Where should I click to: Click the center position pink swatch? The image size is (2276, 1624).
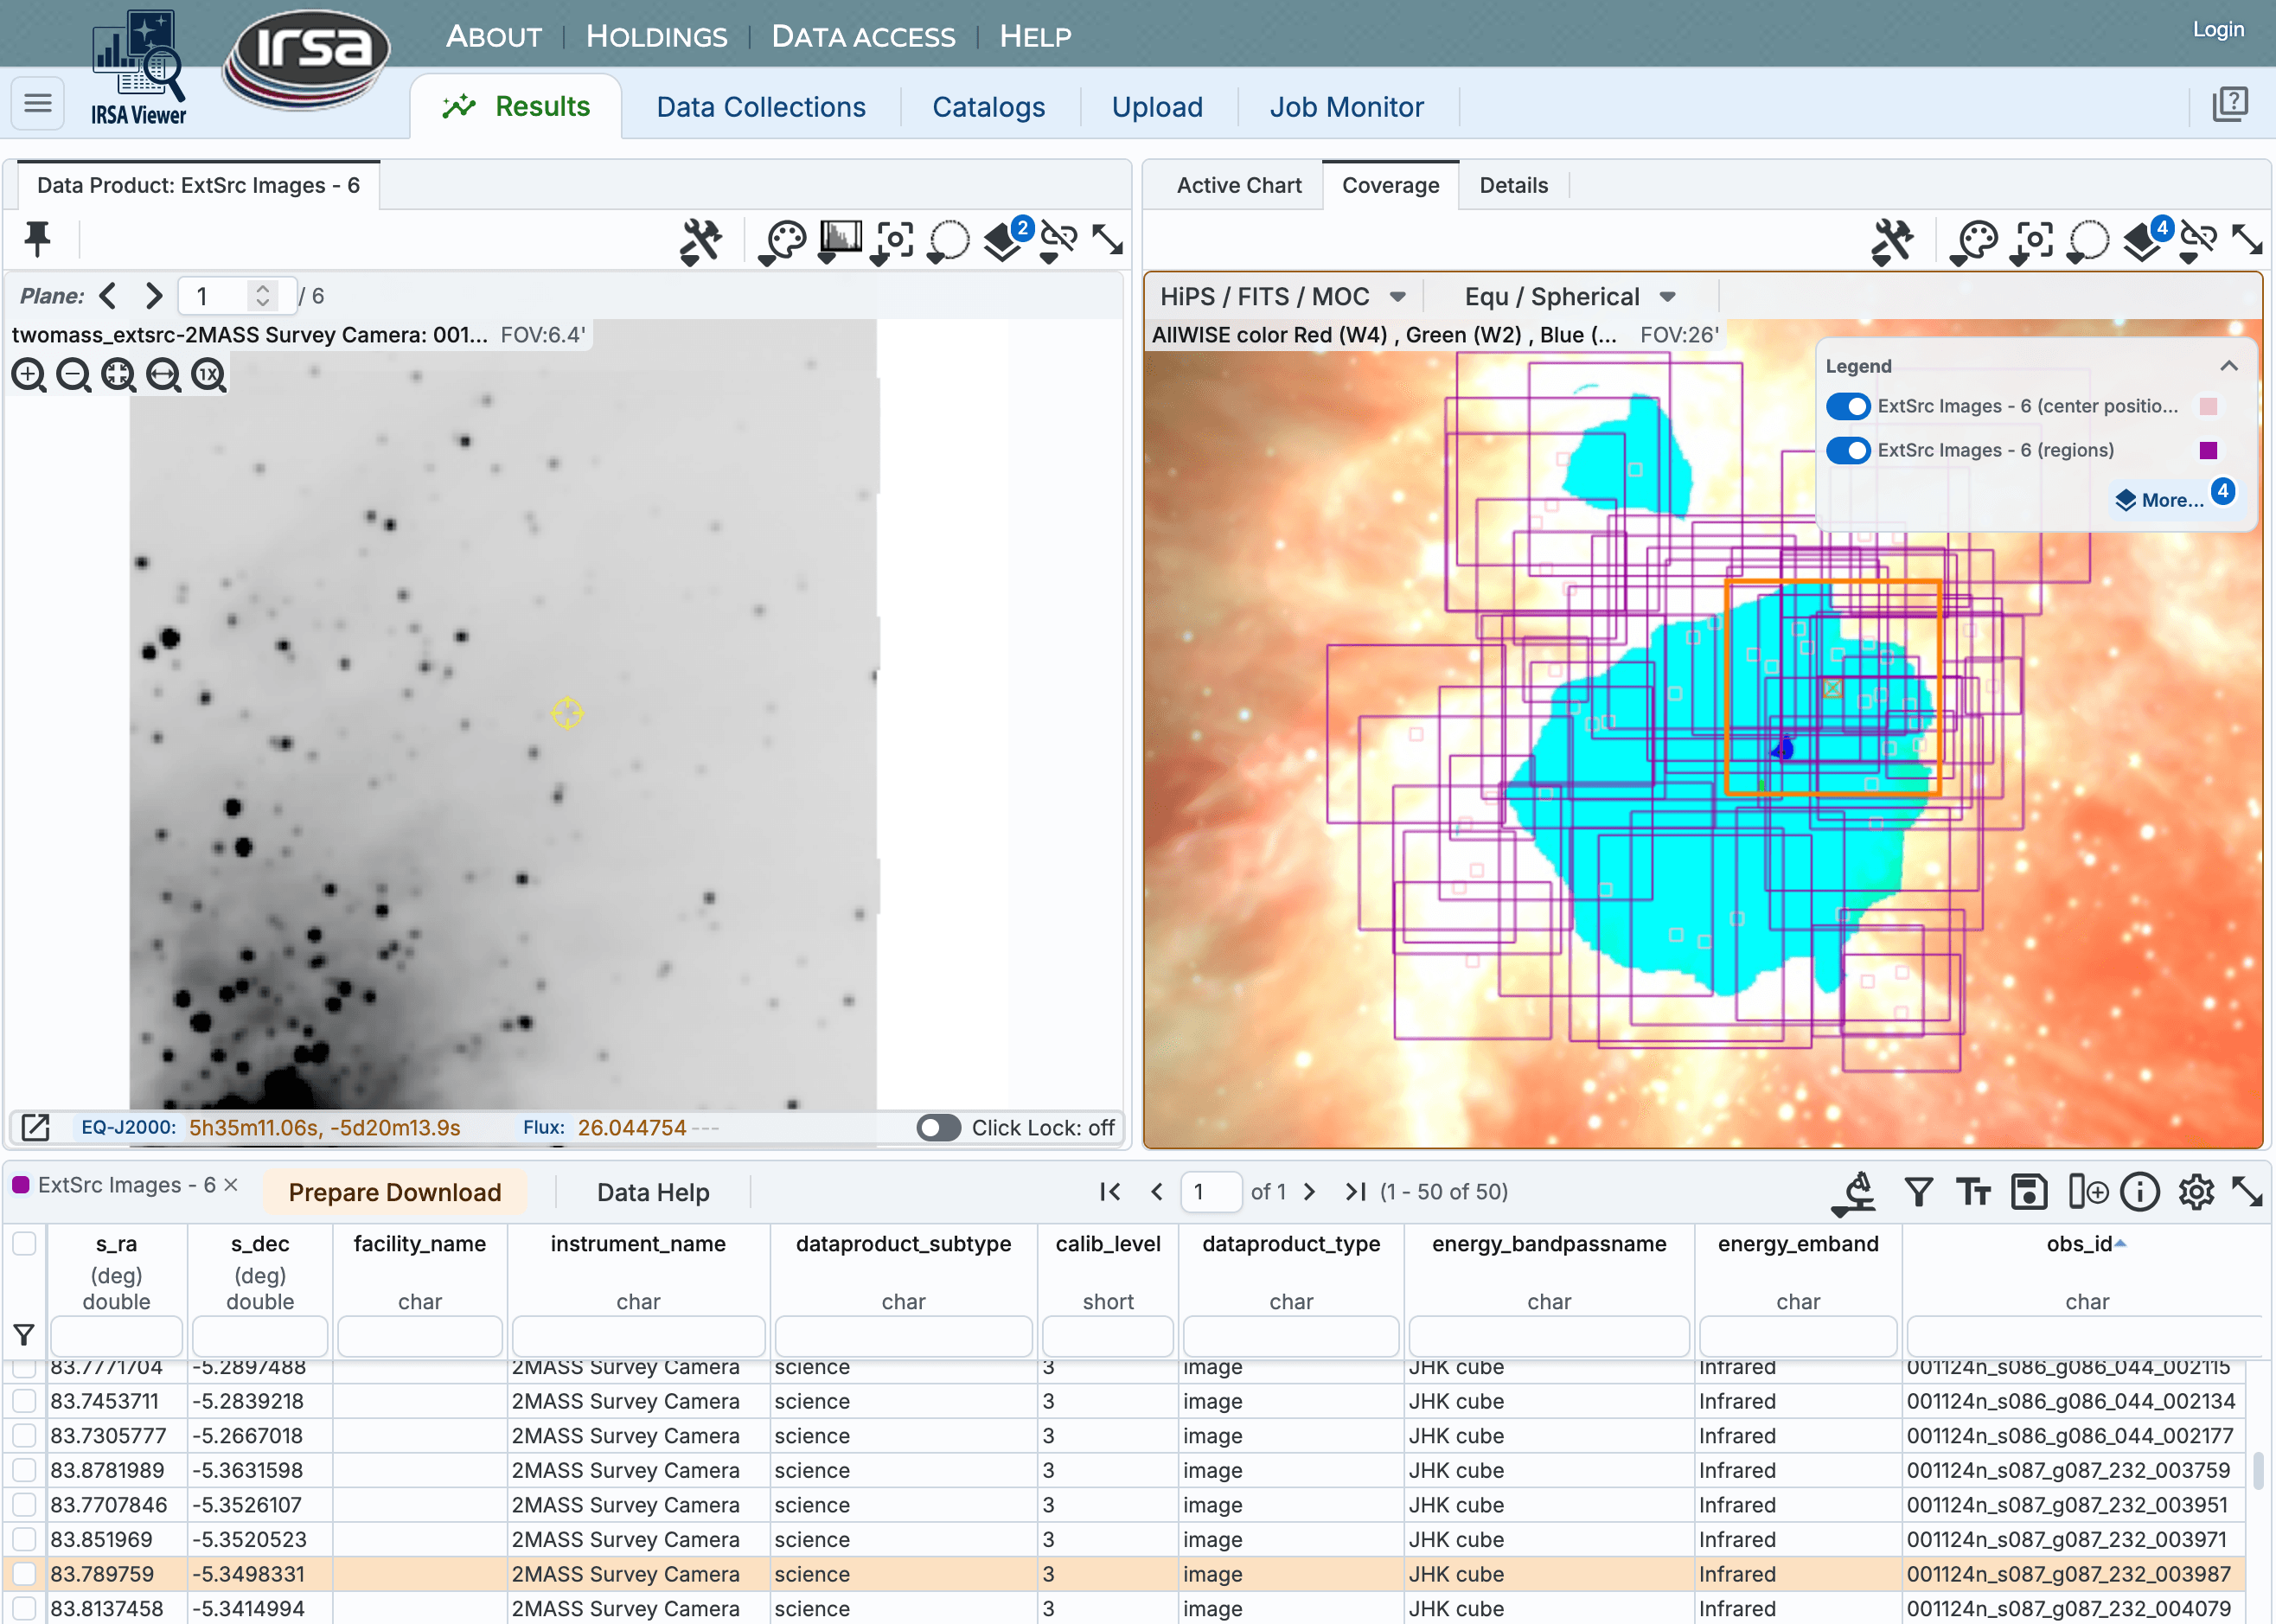pos(2208,406)
